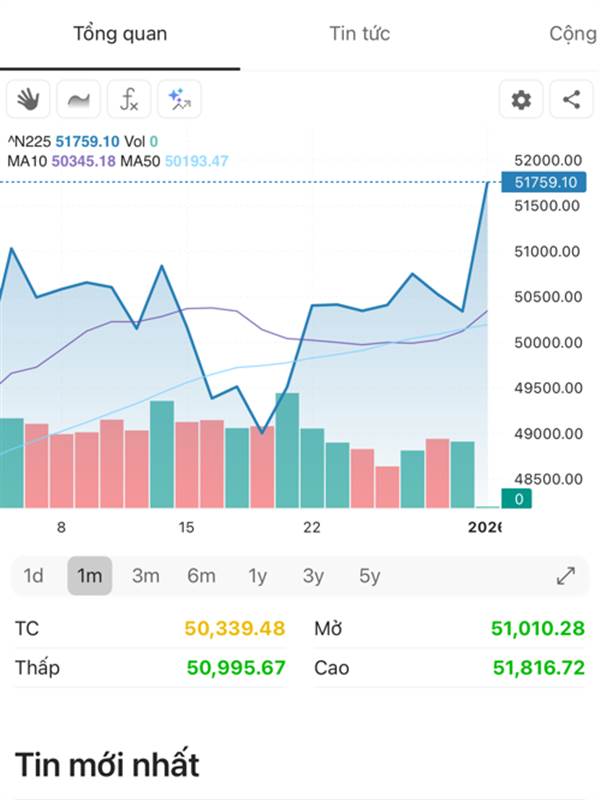600x800 pixels.
Task: Switch to 1y time range
Action: pos(258,576)
